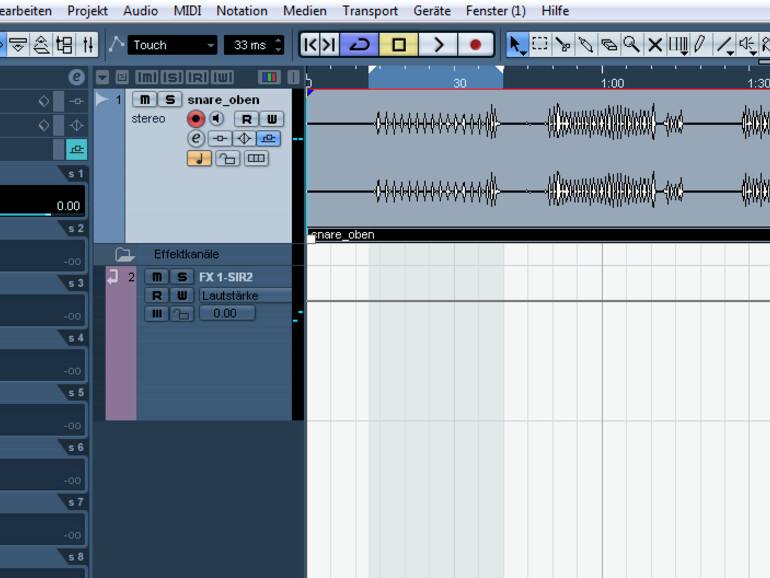
Task: Go to the next marker
Action: tap(329, 45)
